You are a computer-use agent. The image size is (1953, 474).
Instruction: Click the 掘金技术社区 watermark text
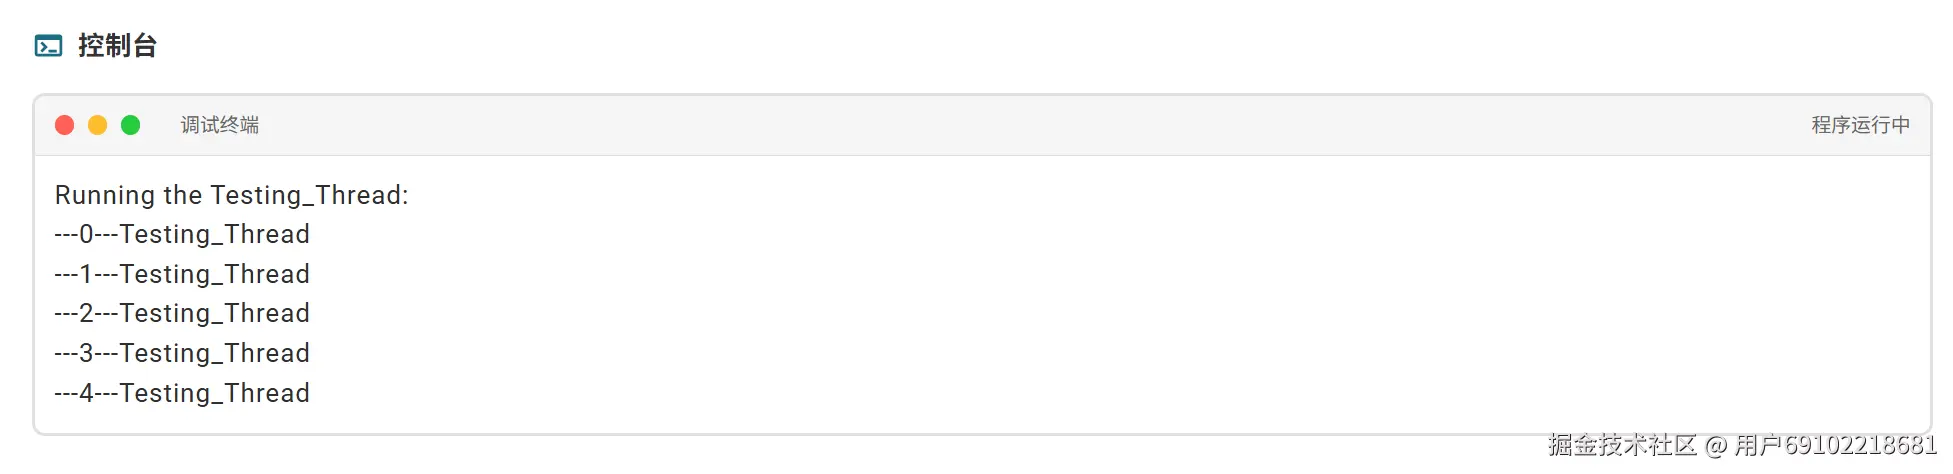(1622, 445)
